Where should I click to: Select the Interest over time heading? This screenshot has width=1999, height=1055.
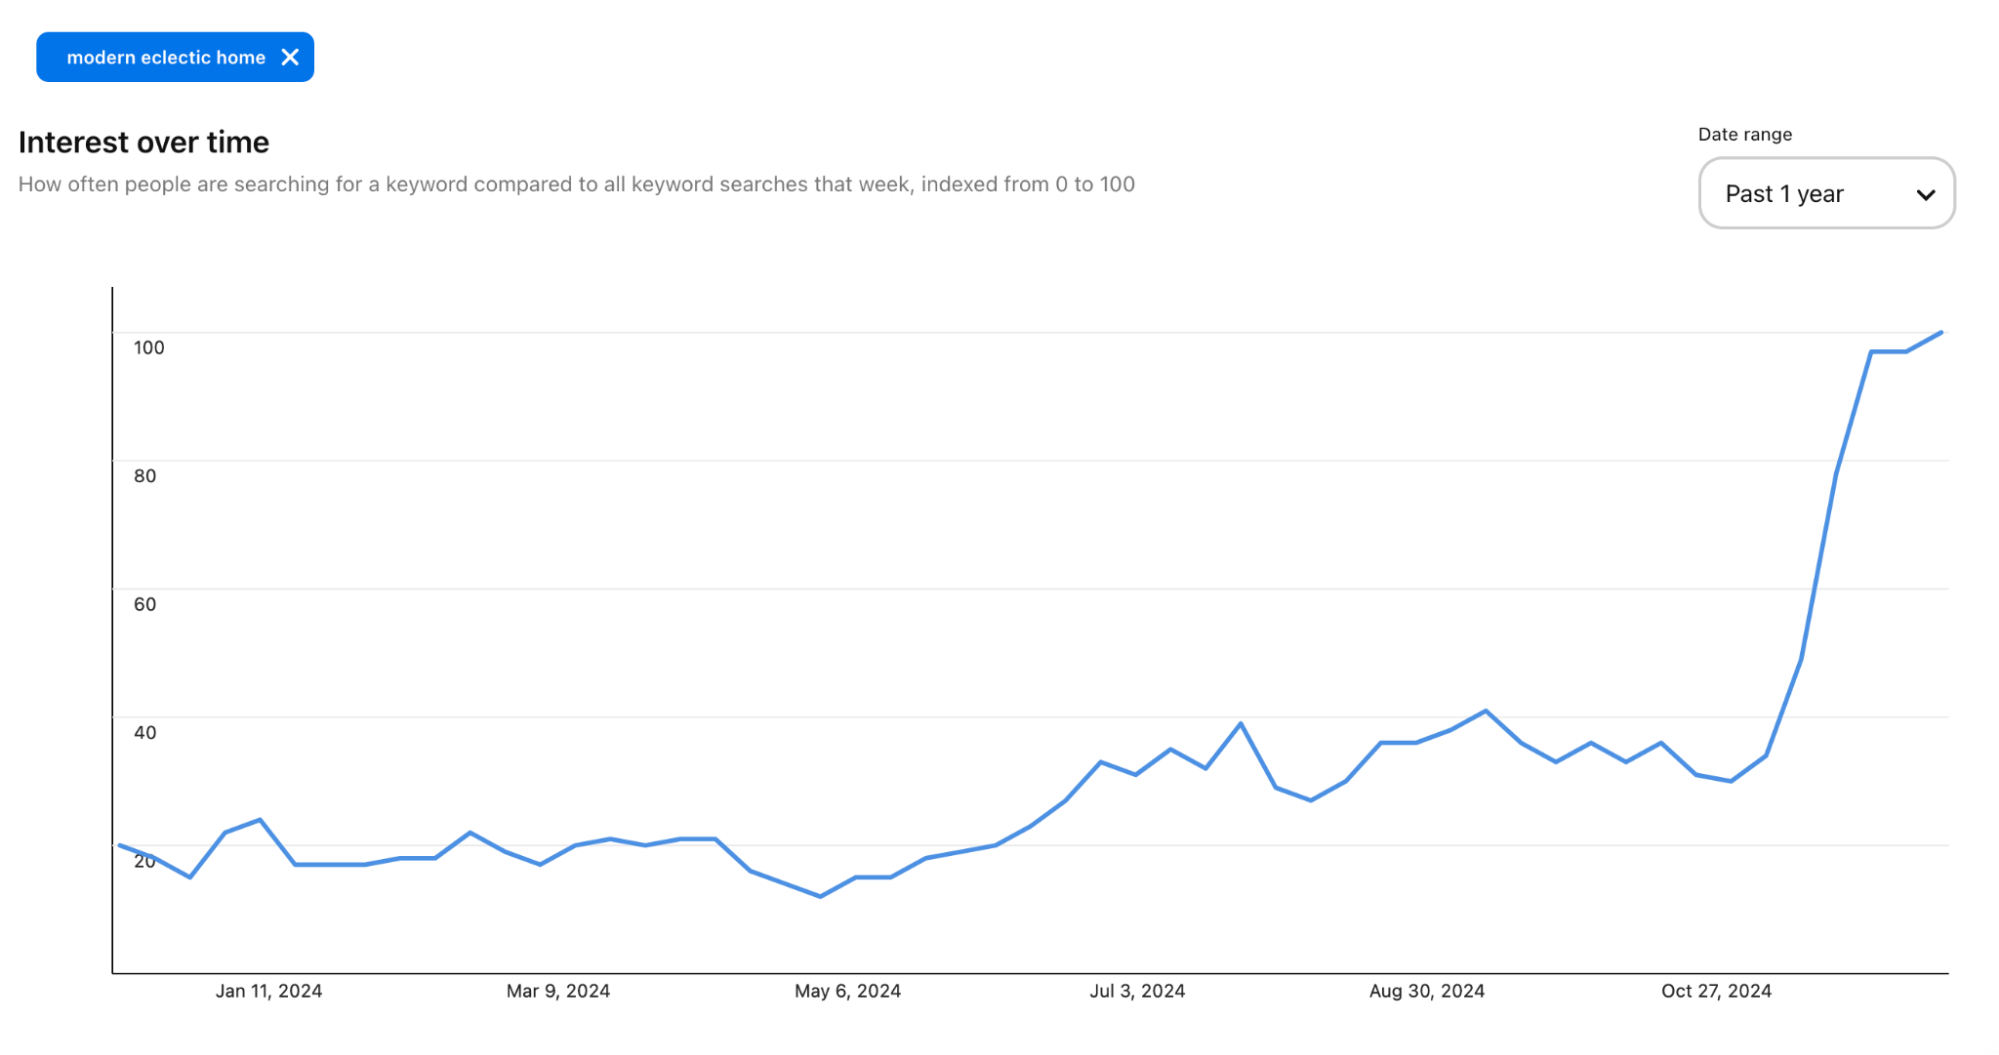coord(144,142)
